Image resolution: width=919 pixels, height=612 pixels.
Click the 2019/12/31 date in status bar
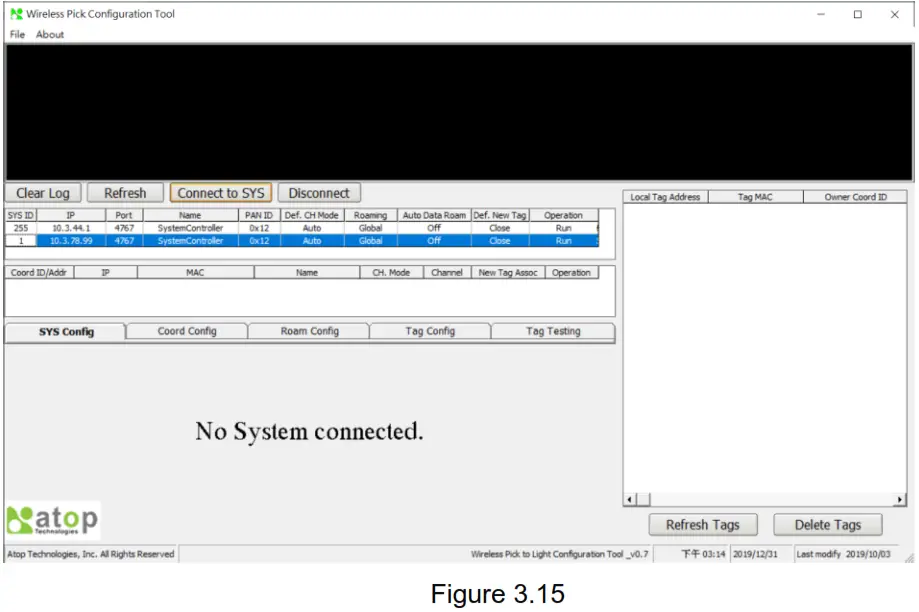click(755, 554)
